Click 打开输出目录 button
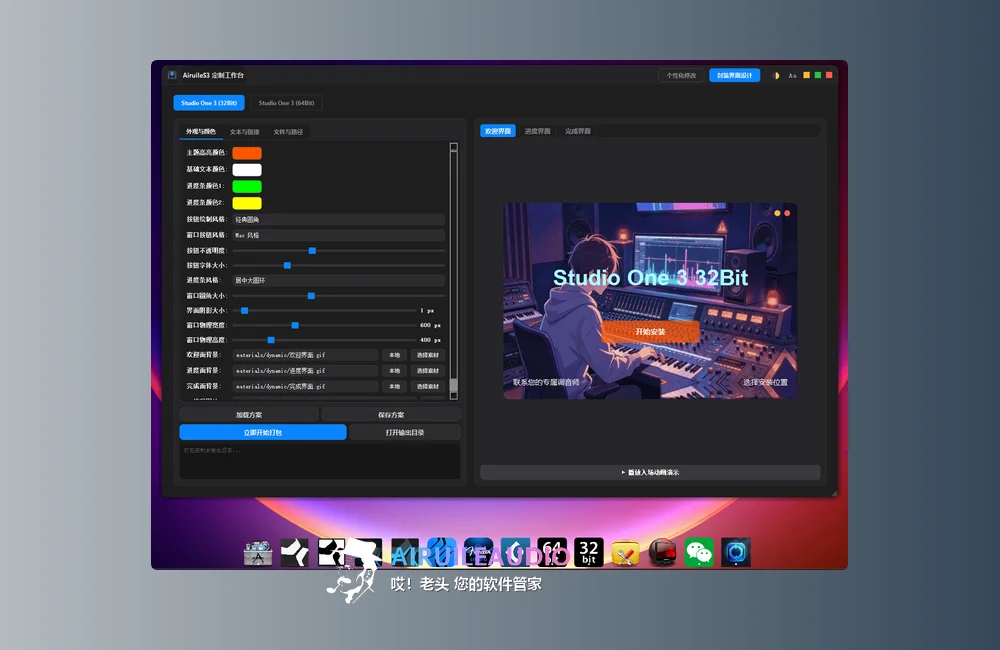Screen dimensions: 1000x650 405,432
